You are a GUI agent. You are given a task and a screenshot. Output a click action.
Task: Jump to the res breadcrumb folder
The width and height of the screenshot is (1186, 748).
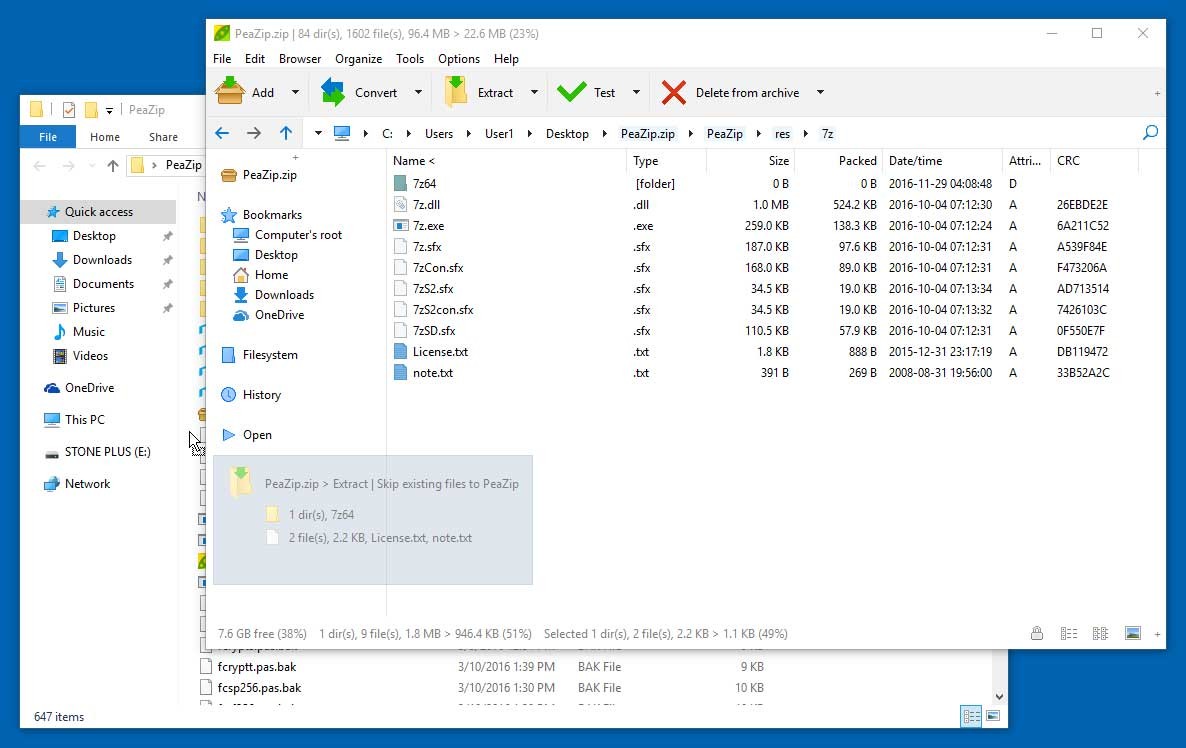coord(782,132)
